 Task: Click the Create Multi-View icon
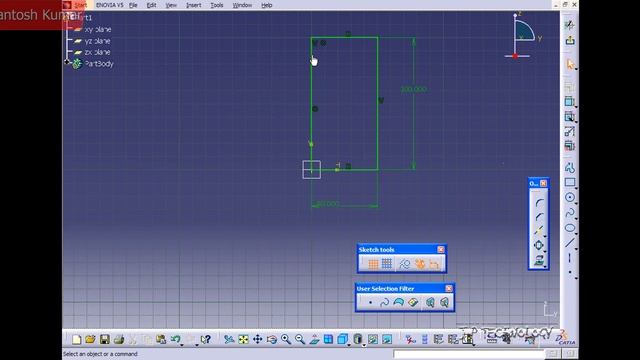328,340
